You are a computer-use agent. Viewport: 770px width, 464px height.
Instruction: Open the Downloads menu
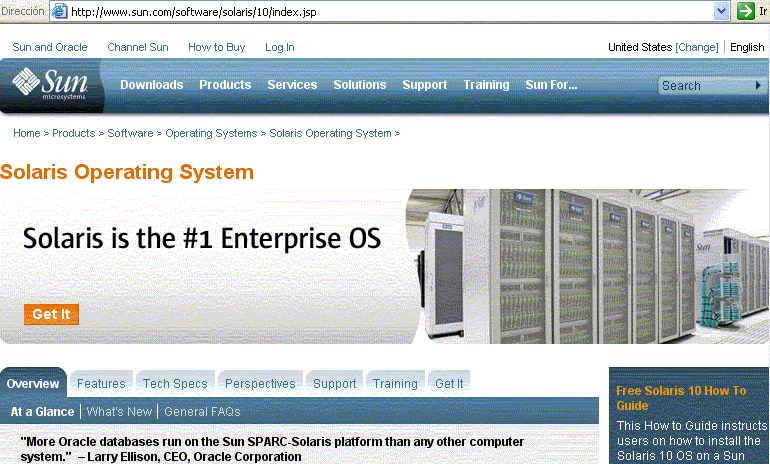click(152, 84)
